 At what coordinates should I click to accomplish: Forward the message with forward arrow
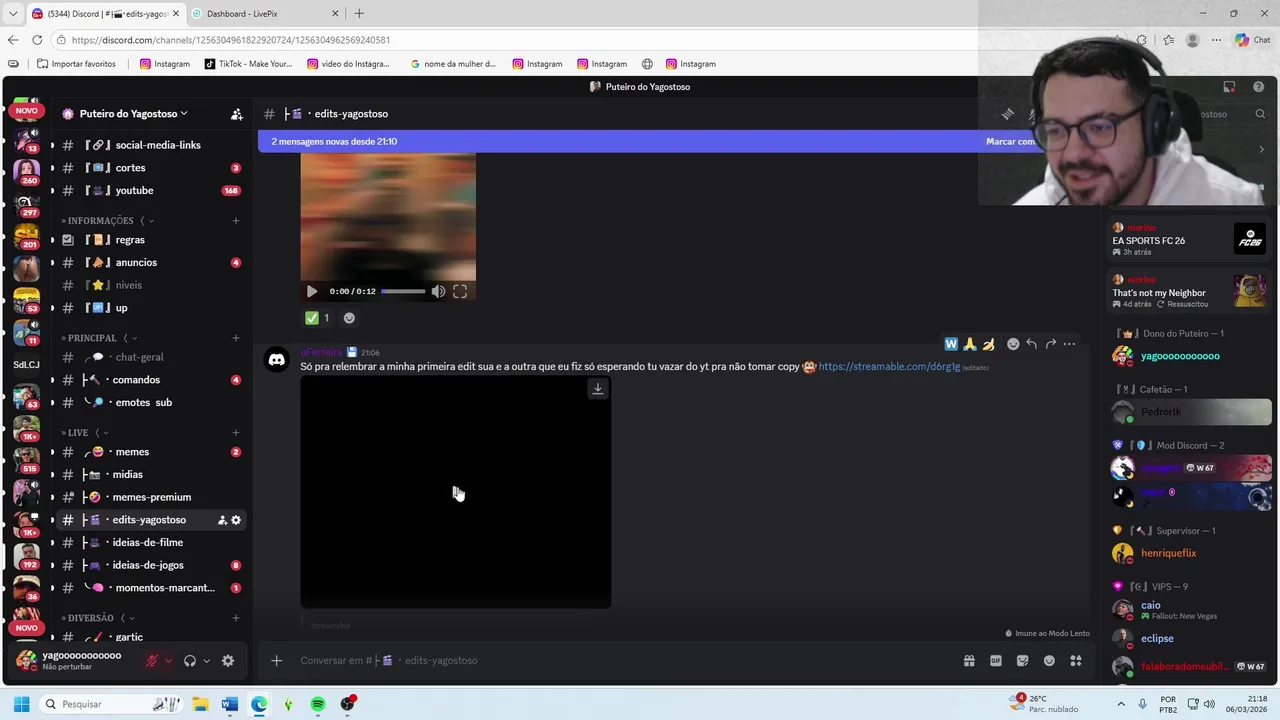click(x=1051, y=344)
